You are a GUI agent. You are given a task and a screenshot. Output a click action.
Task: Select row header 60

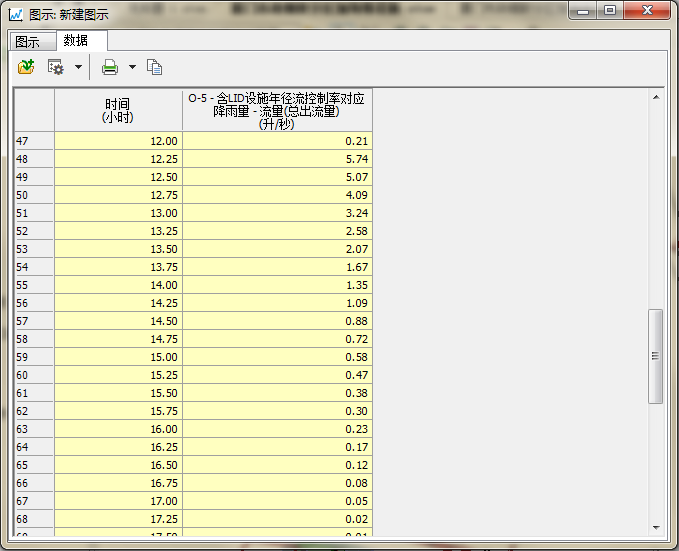pyautogui.click(x=34, y=375)
